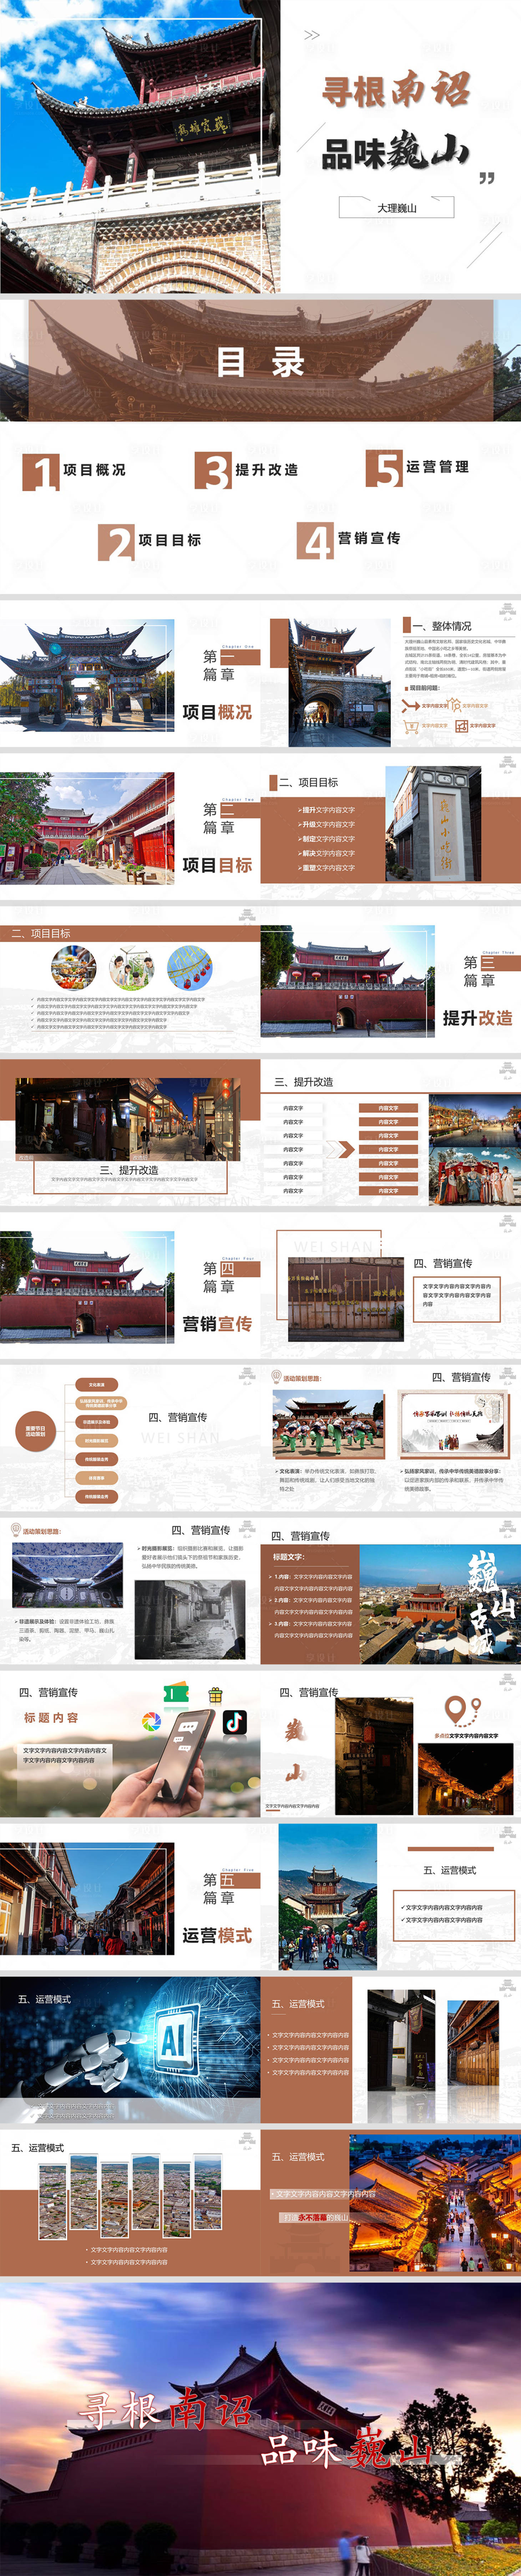Select 项目目标 in the table of contents
Screen dimensions: 521x2576
click(169, 540)
